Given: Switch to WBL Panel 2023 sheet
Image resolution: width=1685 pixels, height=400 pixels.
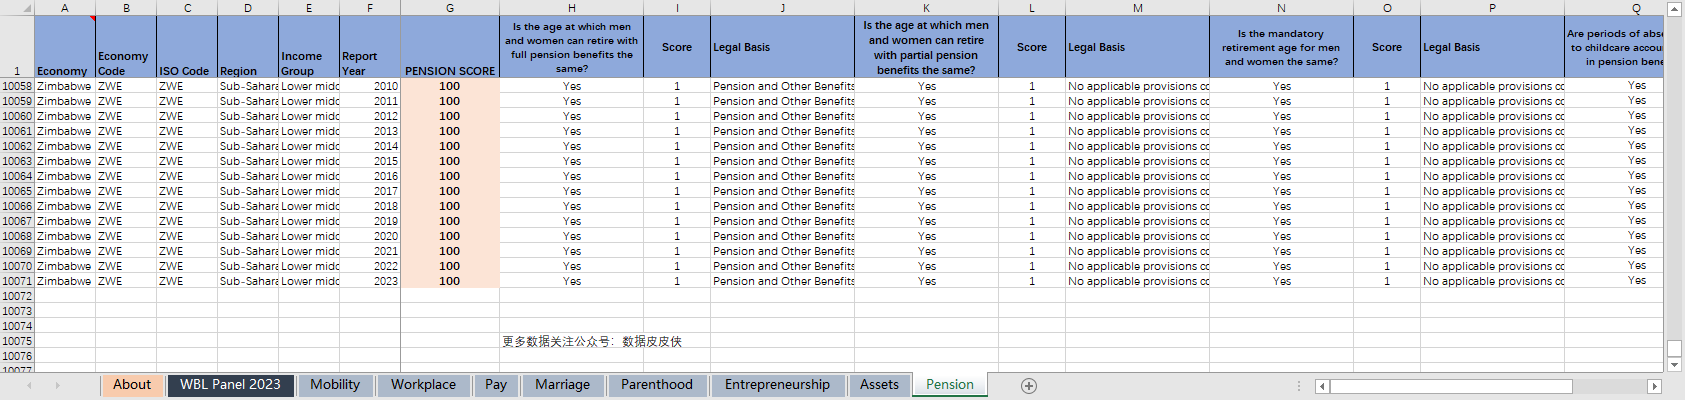Looking at the screenshot, I should 230,385.
